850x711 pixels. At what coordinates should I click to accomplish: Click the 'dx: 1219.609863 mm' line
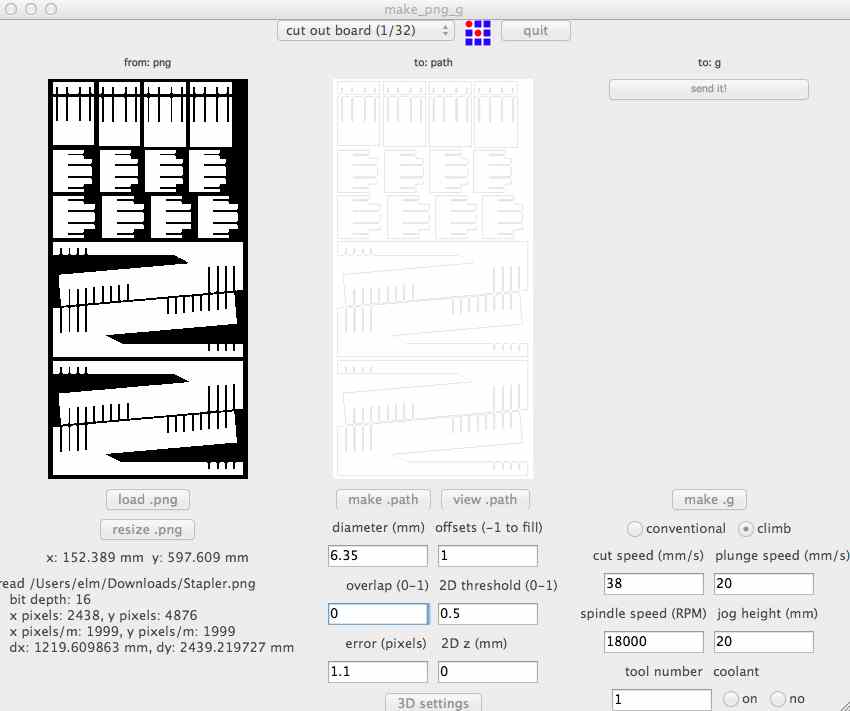(151, 647)
